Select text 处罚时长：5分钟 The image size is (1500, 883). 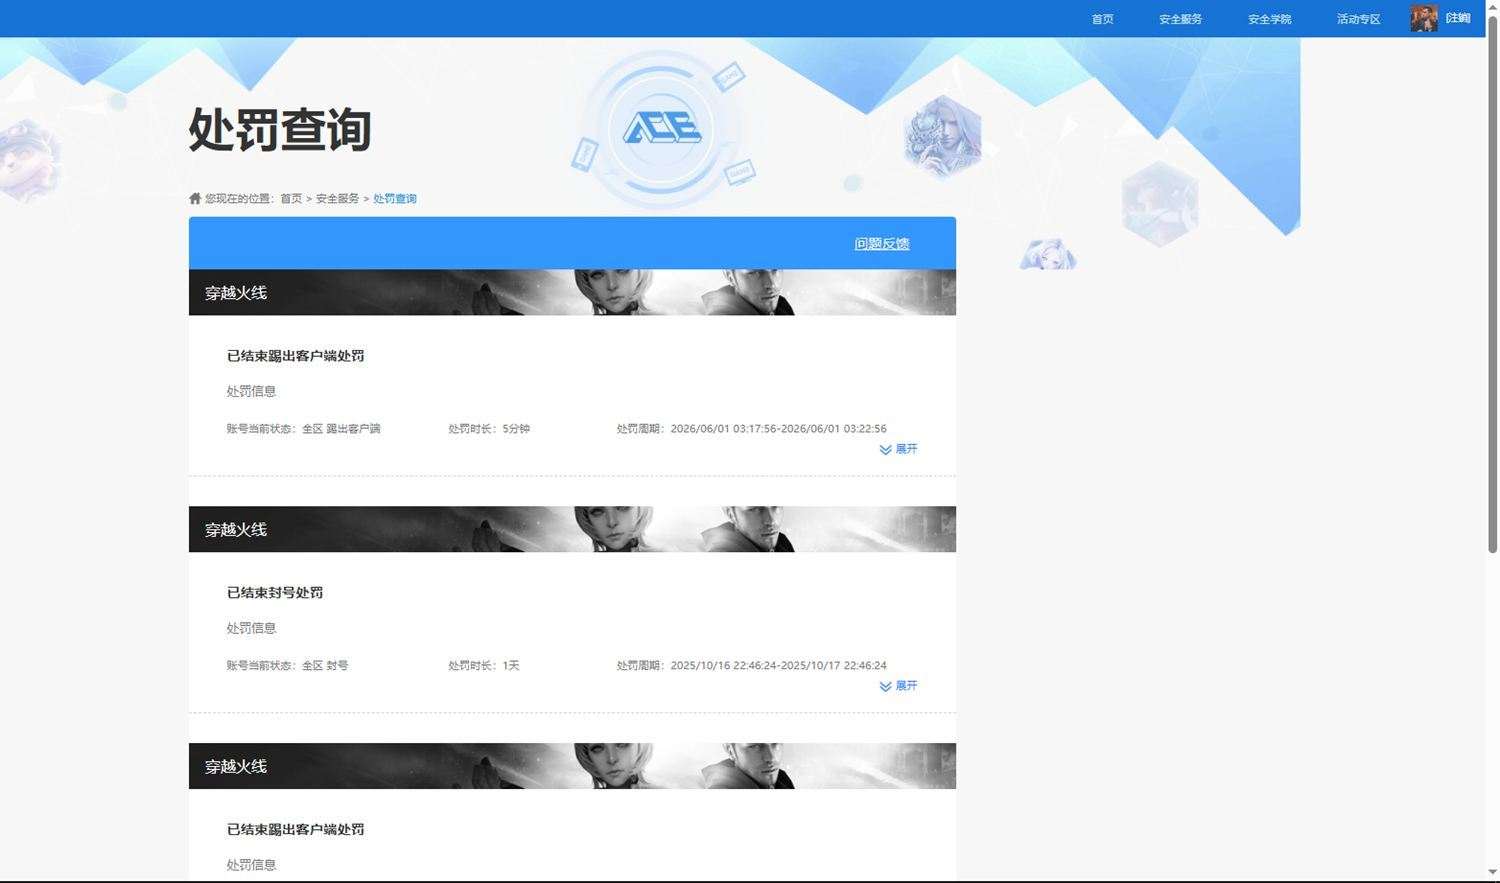point(489,428)
